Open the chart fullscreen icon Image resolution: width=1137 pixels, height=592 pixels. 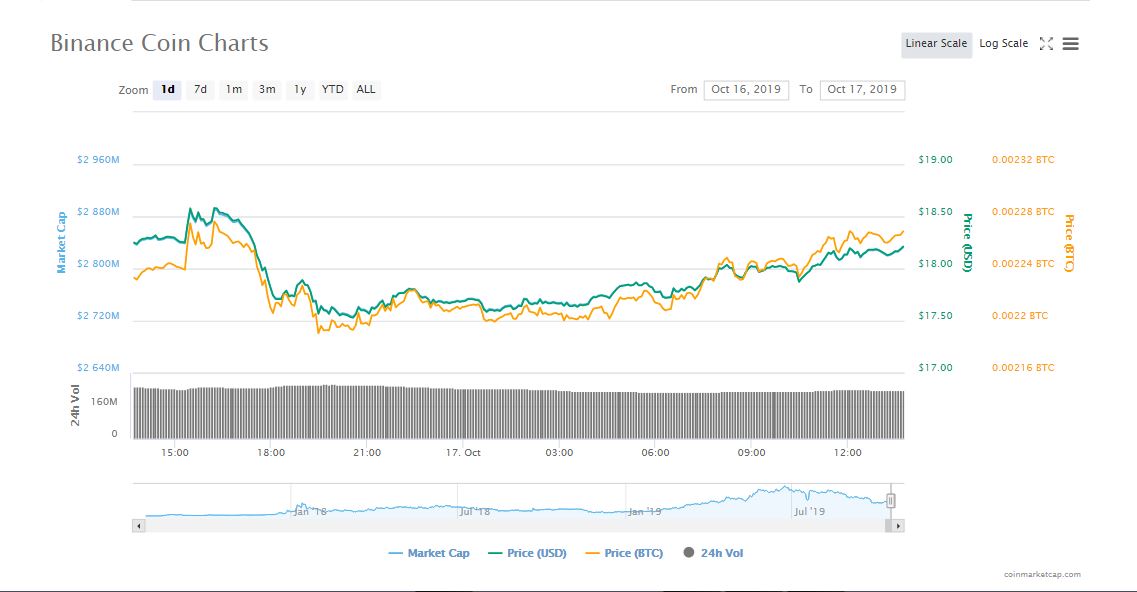click(x=1046, y=44)
